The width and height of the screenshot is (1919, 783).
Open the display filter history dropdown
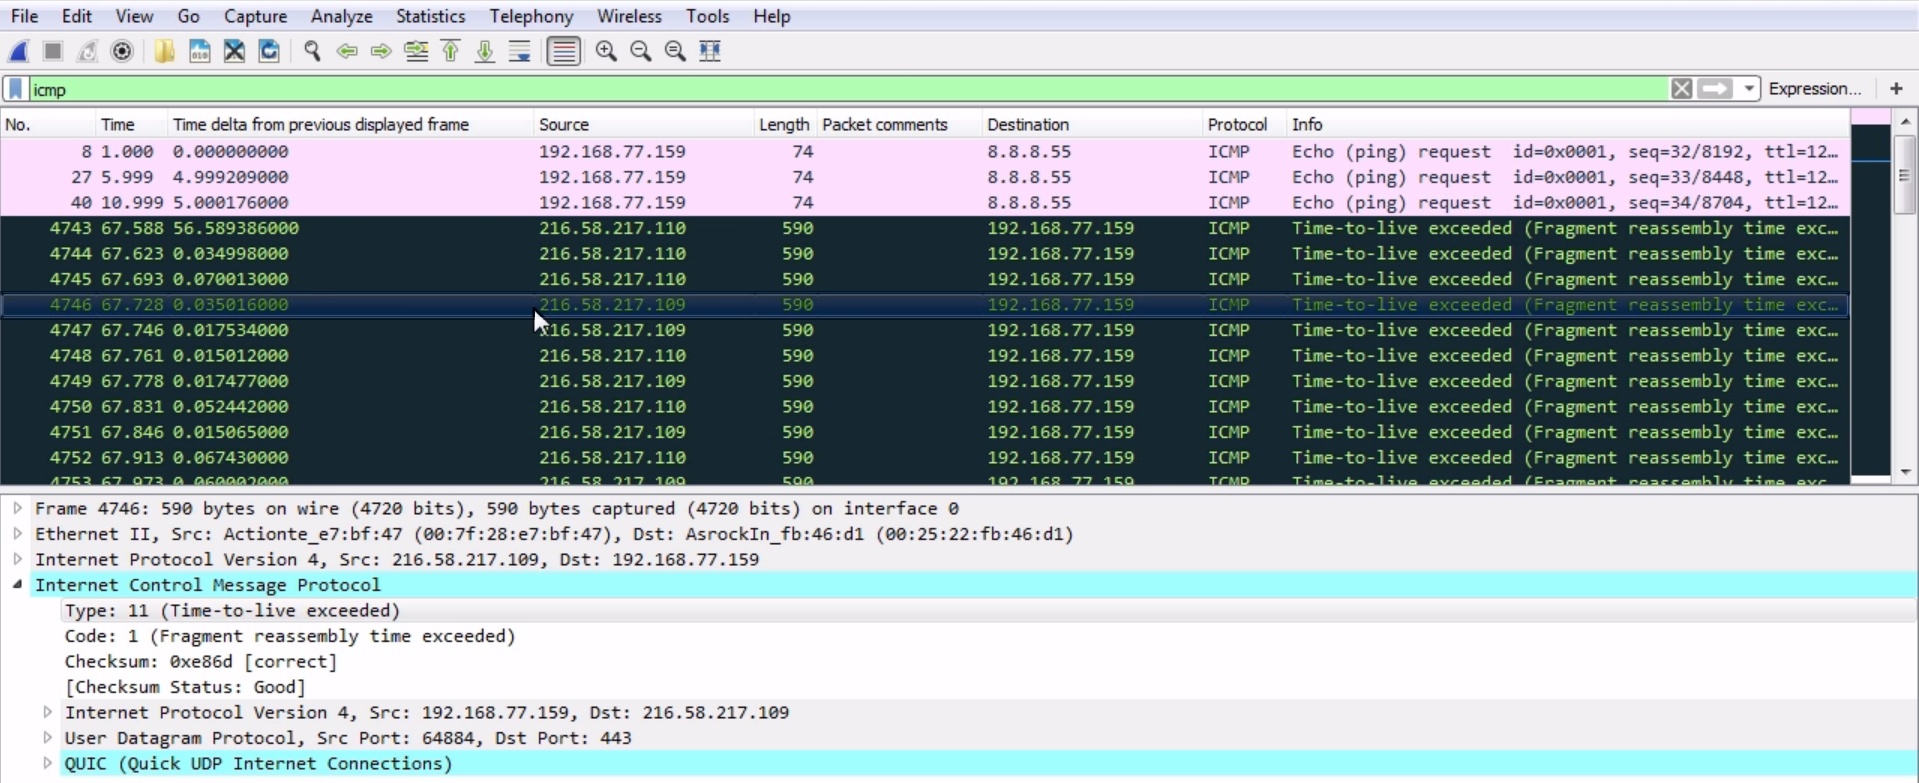point(1749,89)
